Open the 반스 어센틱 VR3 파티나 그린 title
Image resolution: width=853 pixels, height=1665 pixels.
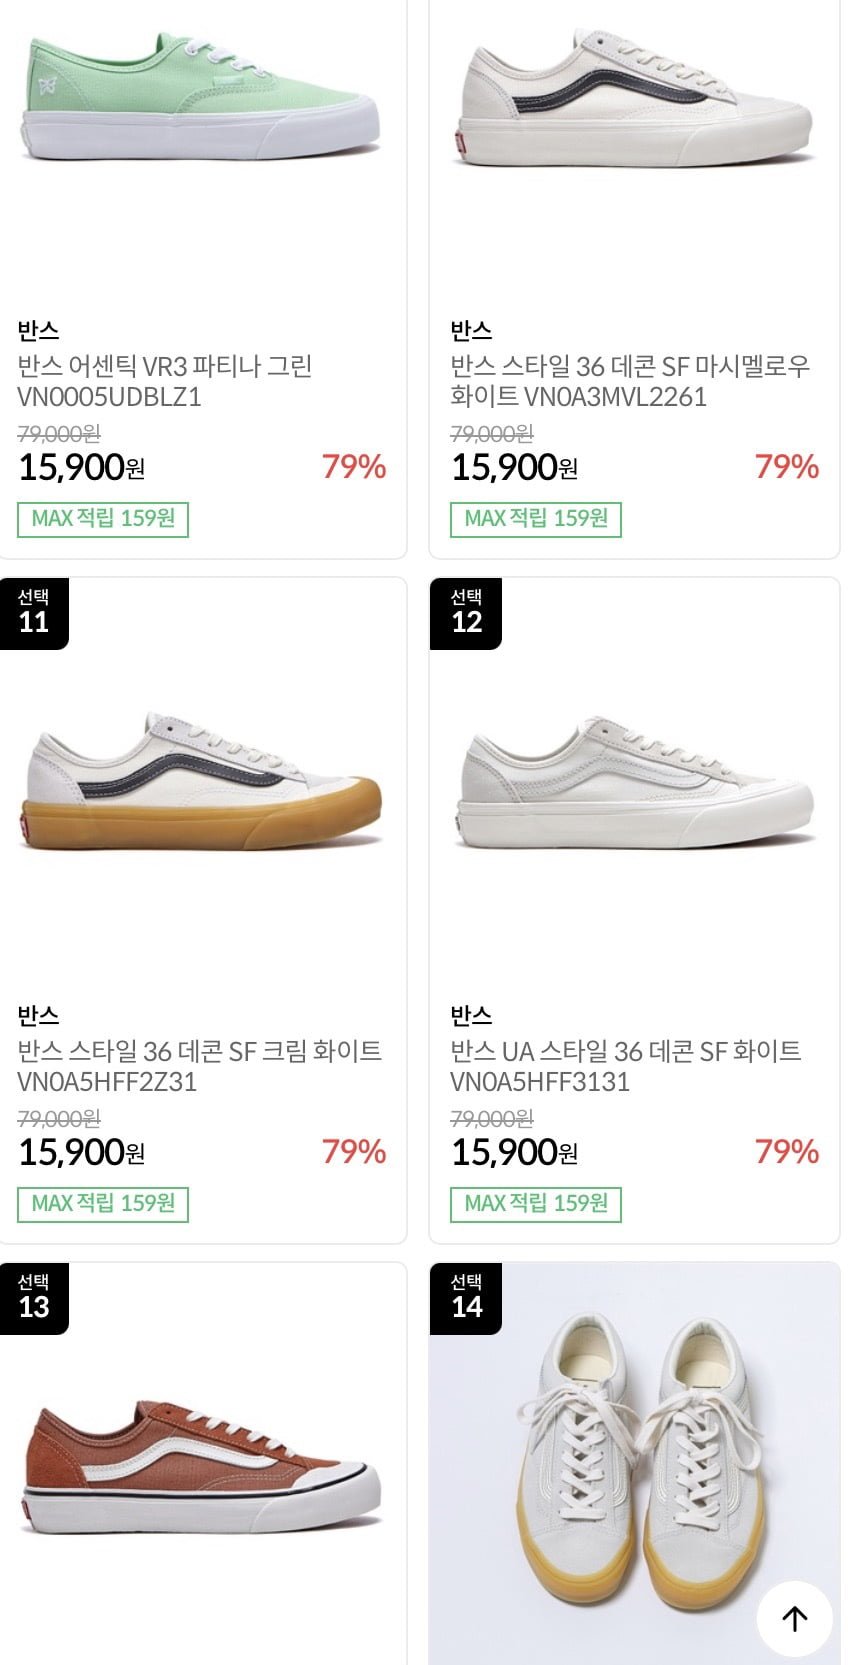(165, 381)
